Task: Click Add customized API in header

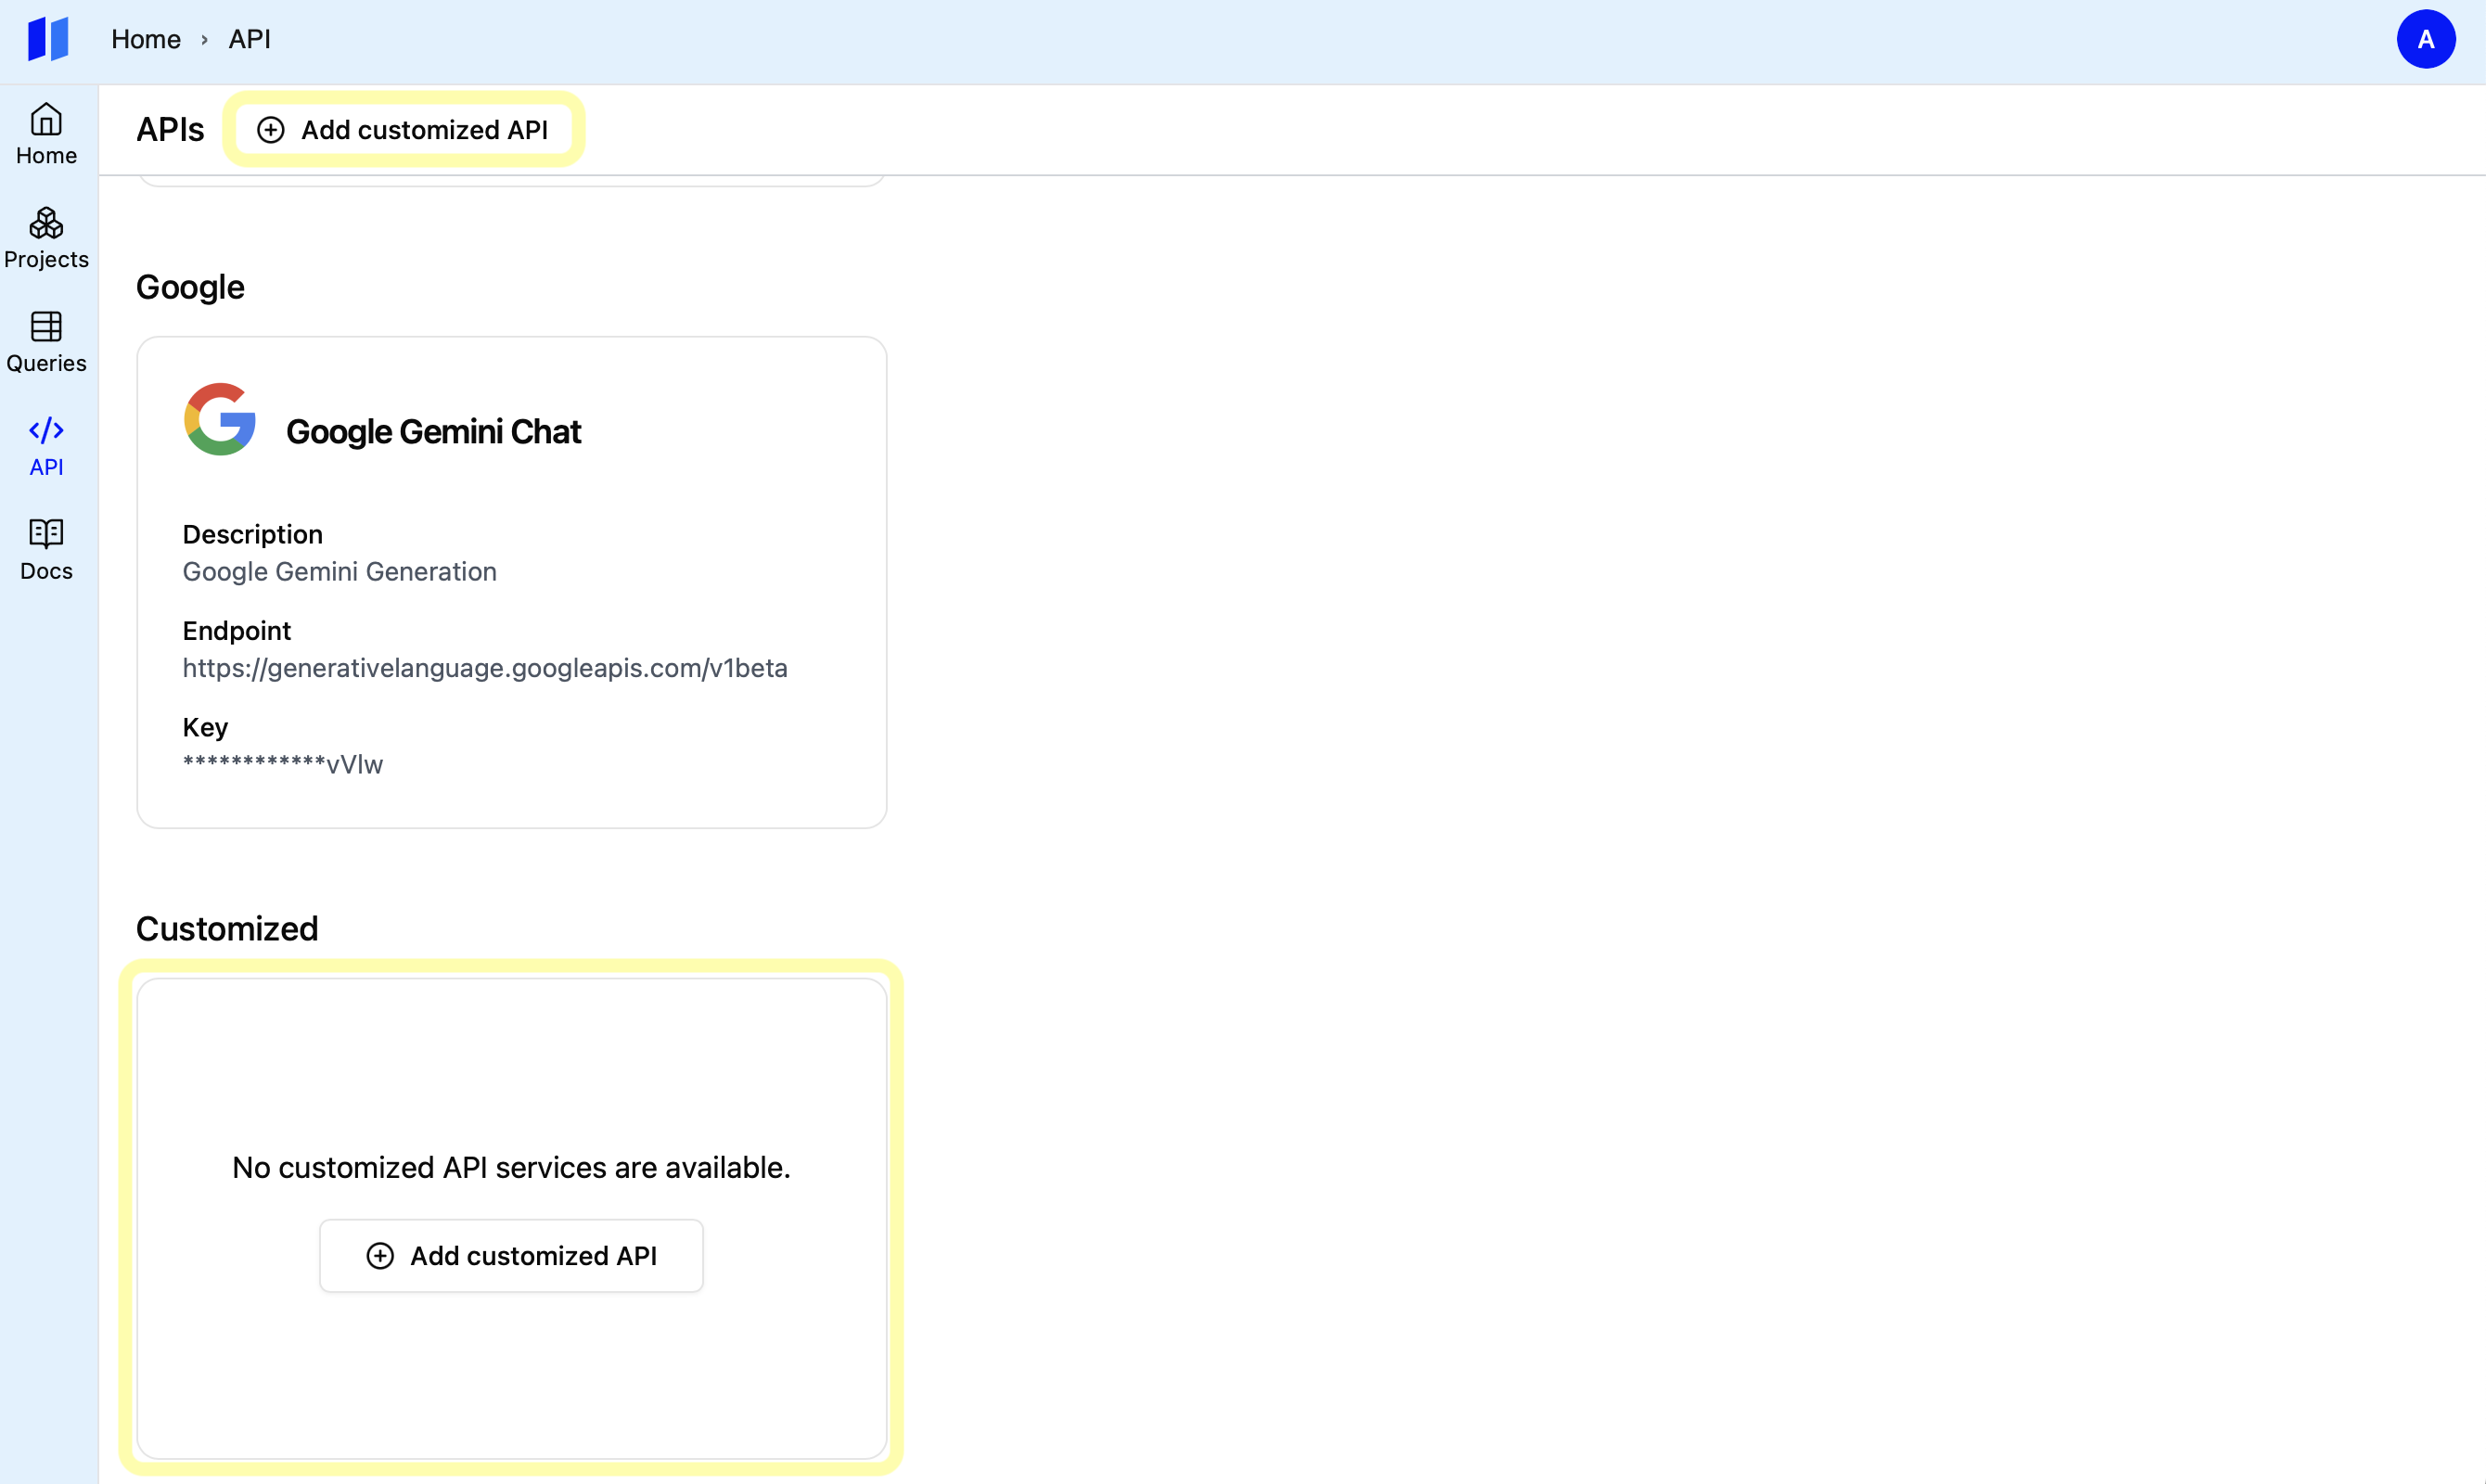Action: pyautogui.click(x=404, y=130)
